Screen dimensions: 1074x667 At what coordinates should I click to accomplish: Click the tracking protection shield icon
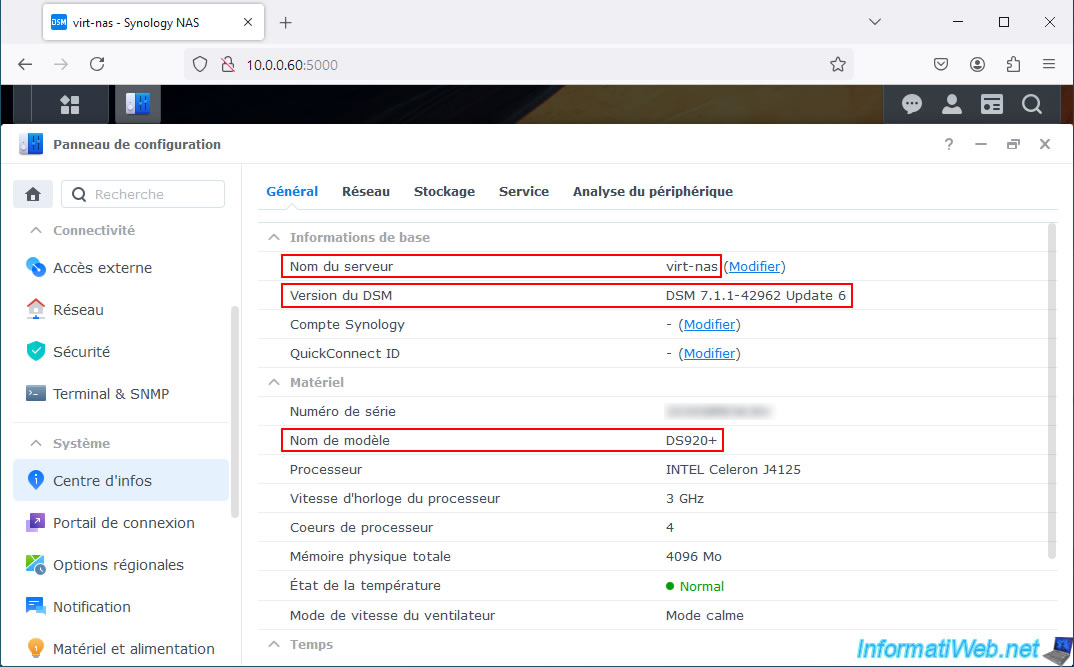pyautogui.click(x=199, y=64)
